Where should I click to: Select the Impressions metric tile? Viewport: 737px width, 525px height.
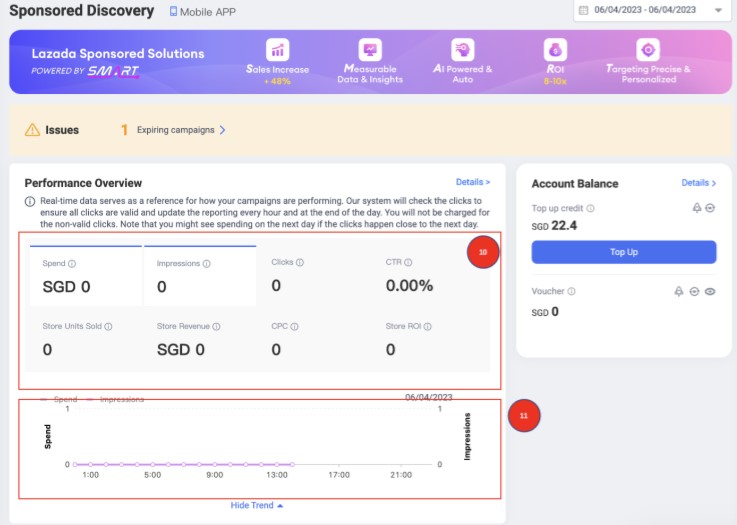[200, 276]
